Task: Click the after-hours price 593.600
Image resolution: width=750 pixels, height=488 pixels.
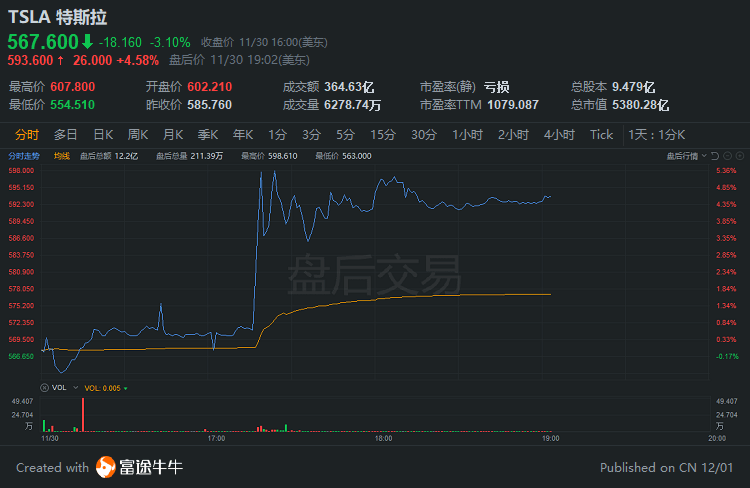Action: (30, 60)
